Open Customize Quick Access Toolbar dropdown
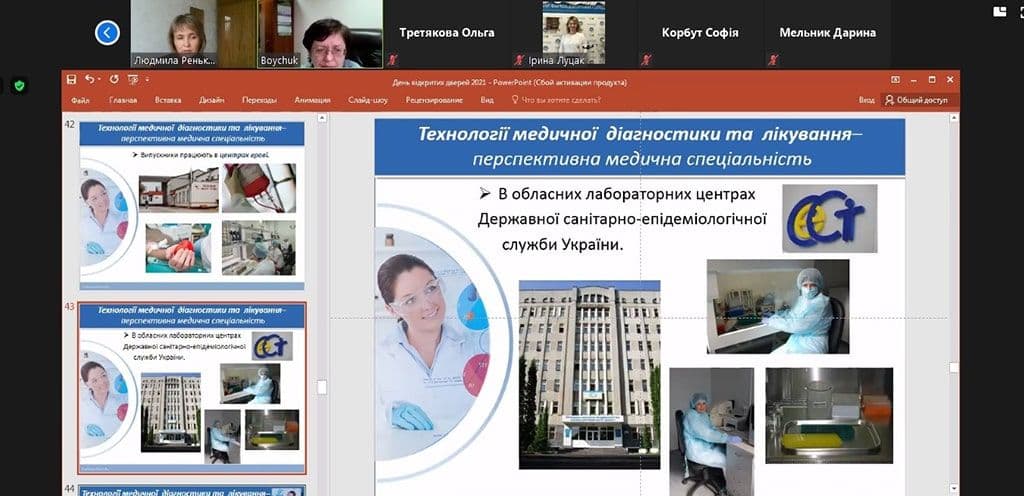 (x=148, y=80)
